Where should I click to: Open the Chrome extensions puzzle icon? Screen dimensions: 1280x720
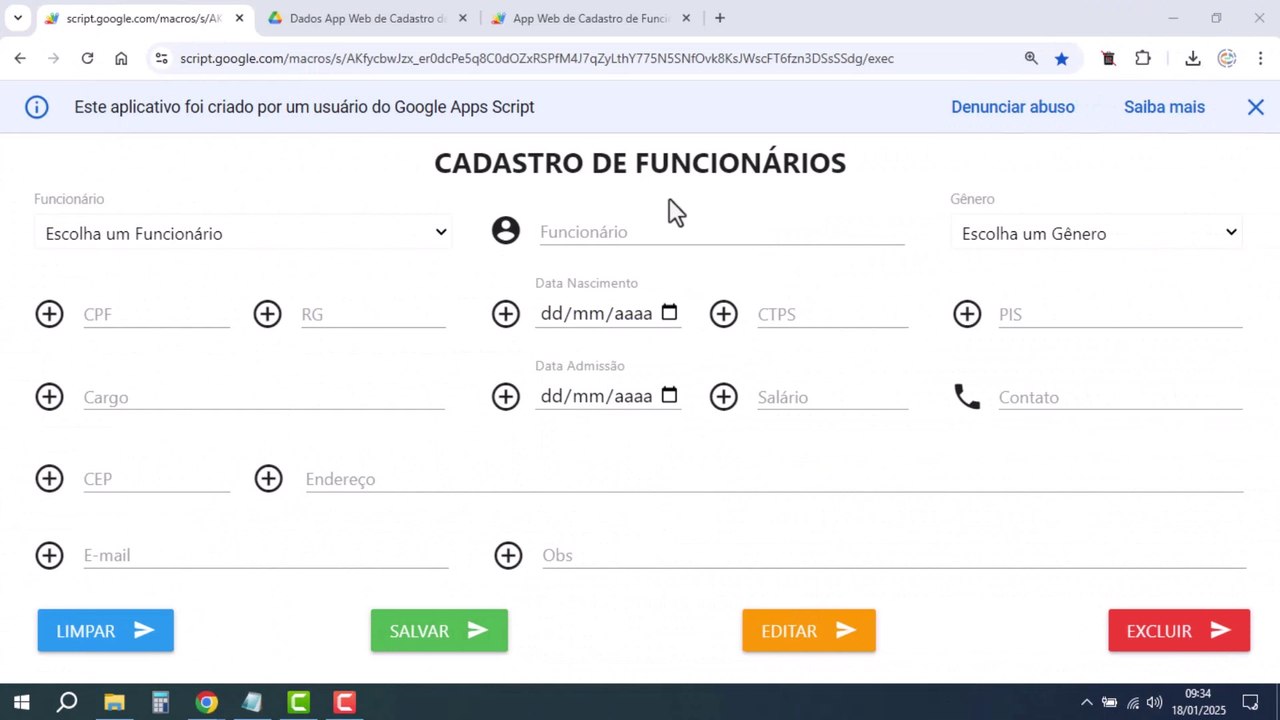[1143, 59]
